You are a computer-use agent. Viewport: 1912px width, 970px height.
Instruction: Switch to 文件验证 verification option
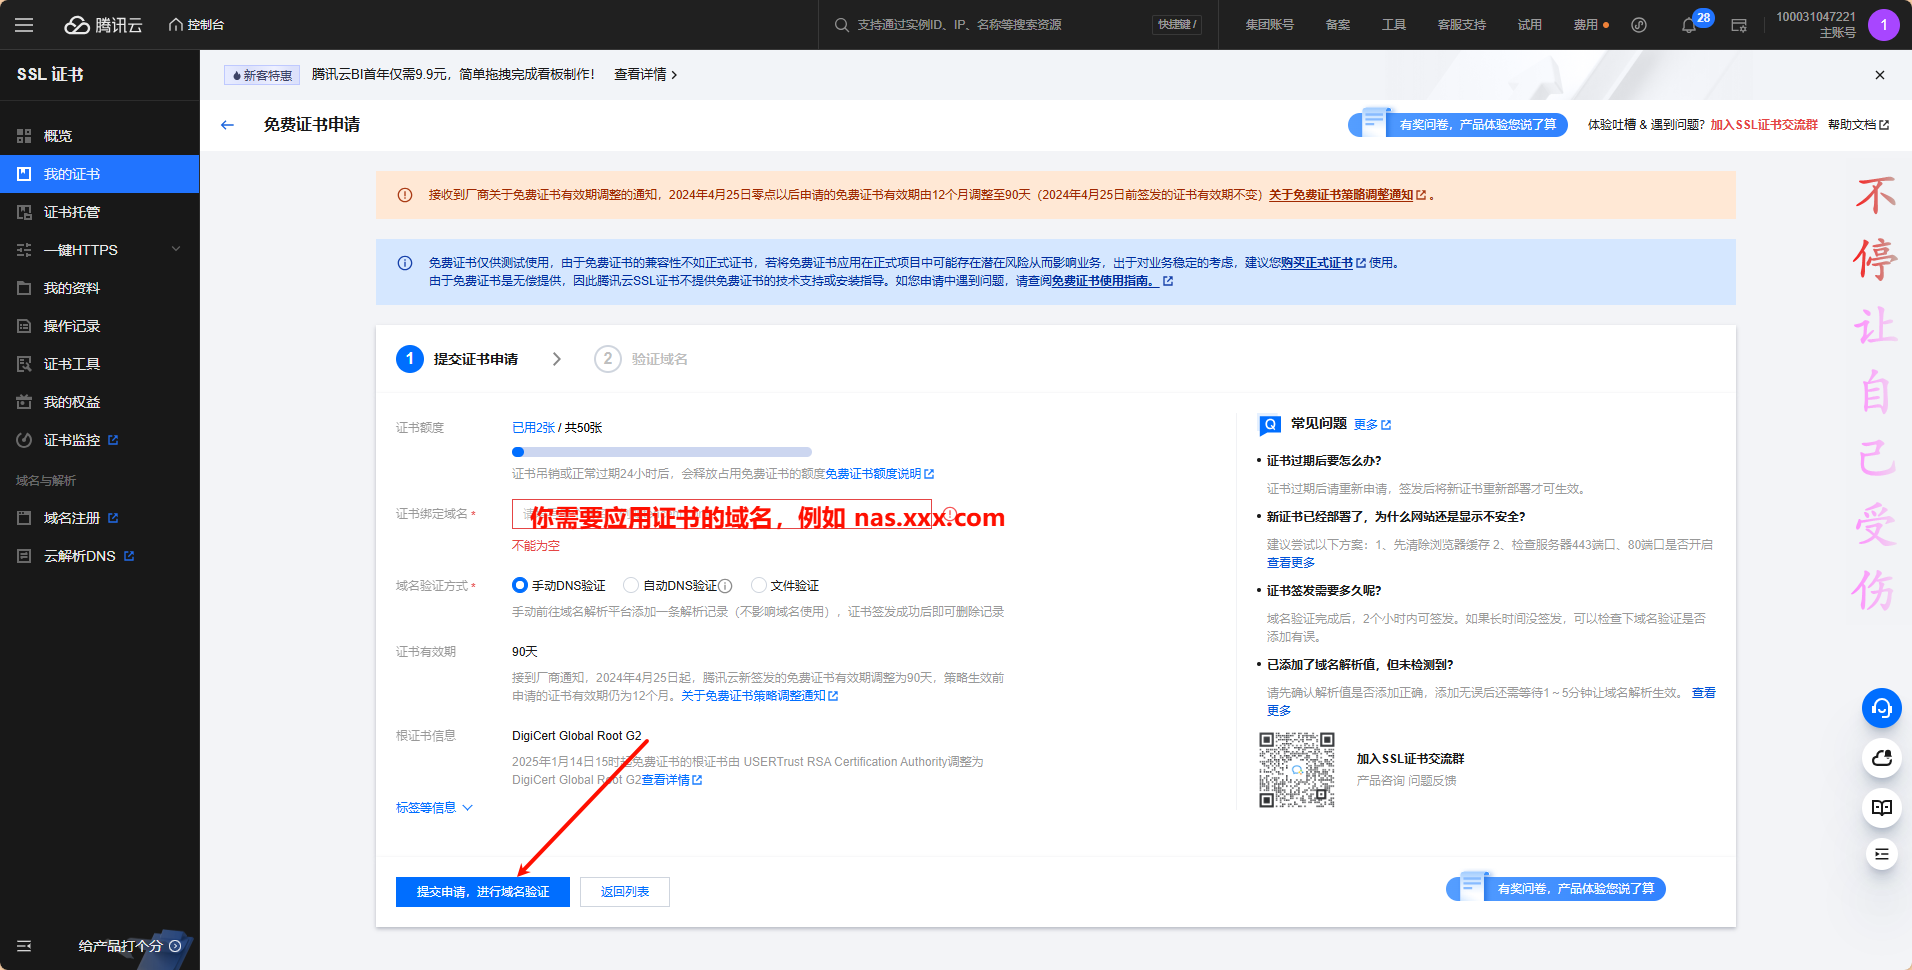tap(759, 585)
